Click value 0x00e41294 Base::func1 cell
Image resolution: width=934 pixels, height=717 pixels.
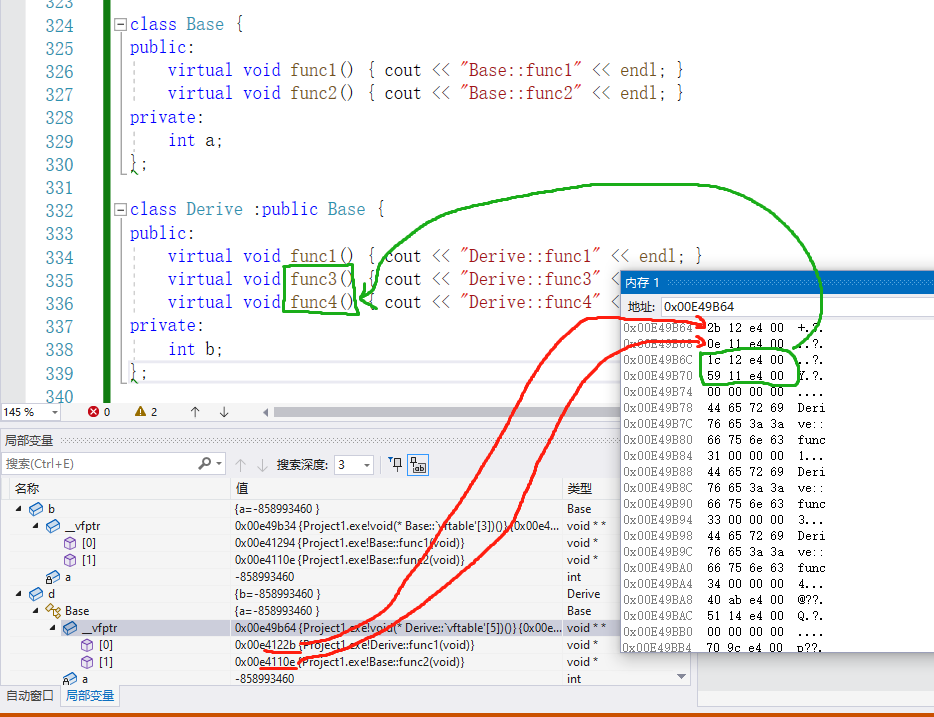(x=350, y=543)
